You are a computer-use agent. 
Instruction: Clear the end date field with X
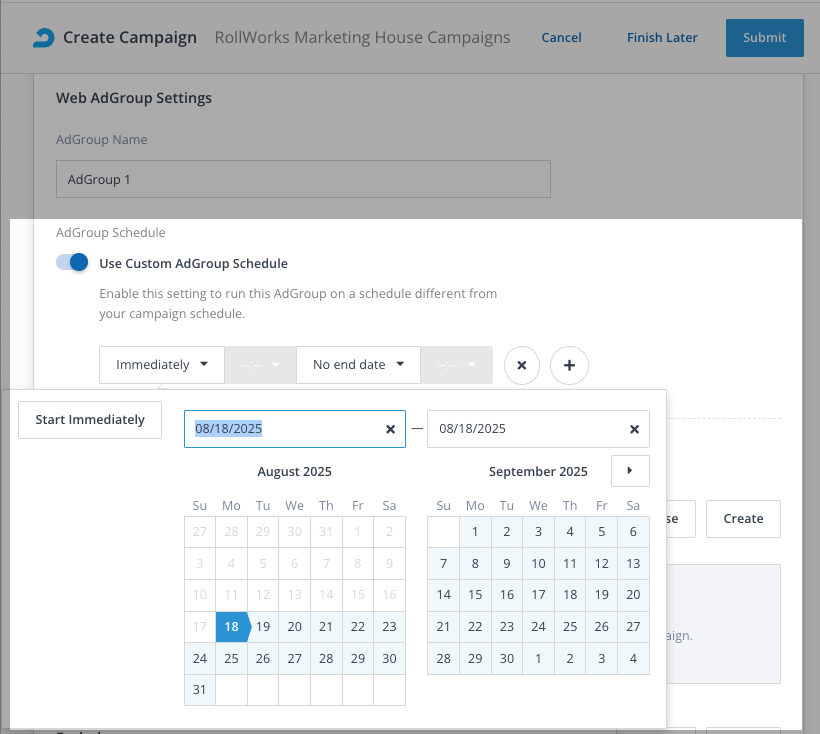[634, 429]
